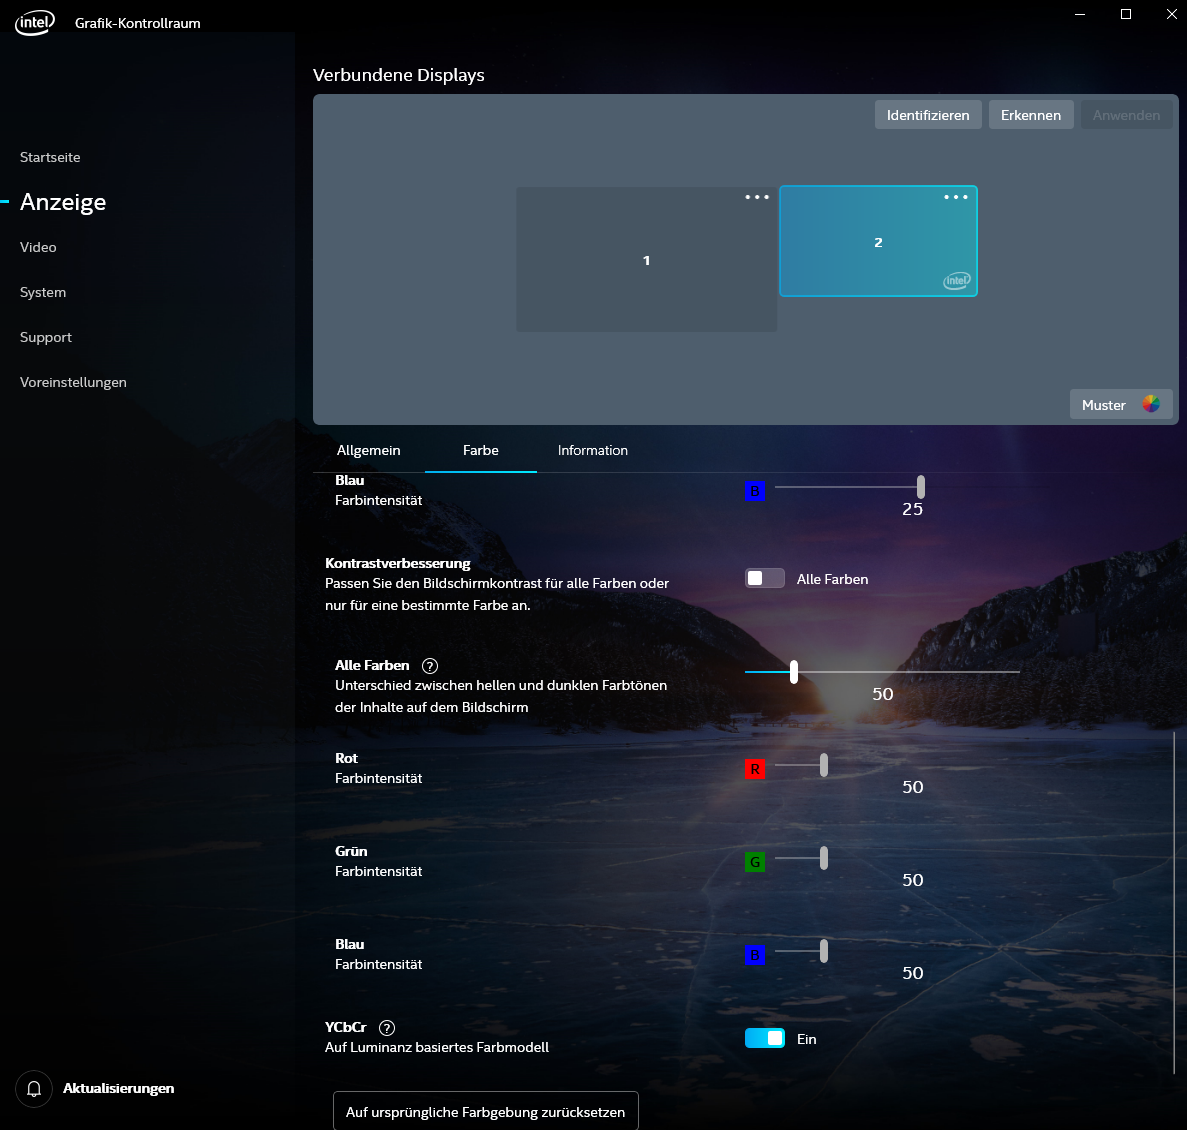Click the red R channel icon
This screenshot has width=1187, height=1130.
pos(755,769)
